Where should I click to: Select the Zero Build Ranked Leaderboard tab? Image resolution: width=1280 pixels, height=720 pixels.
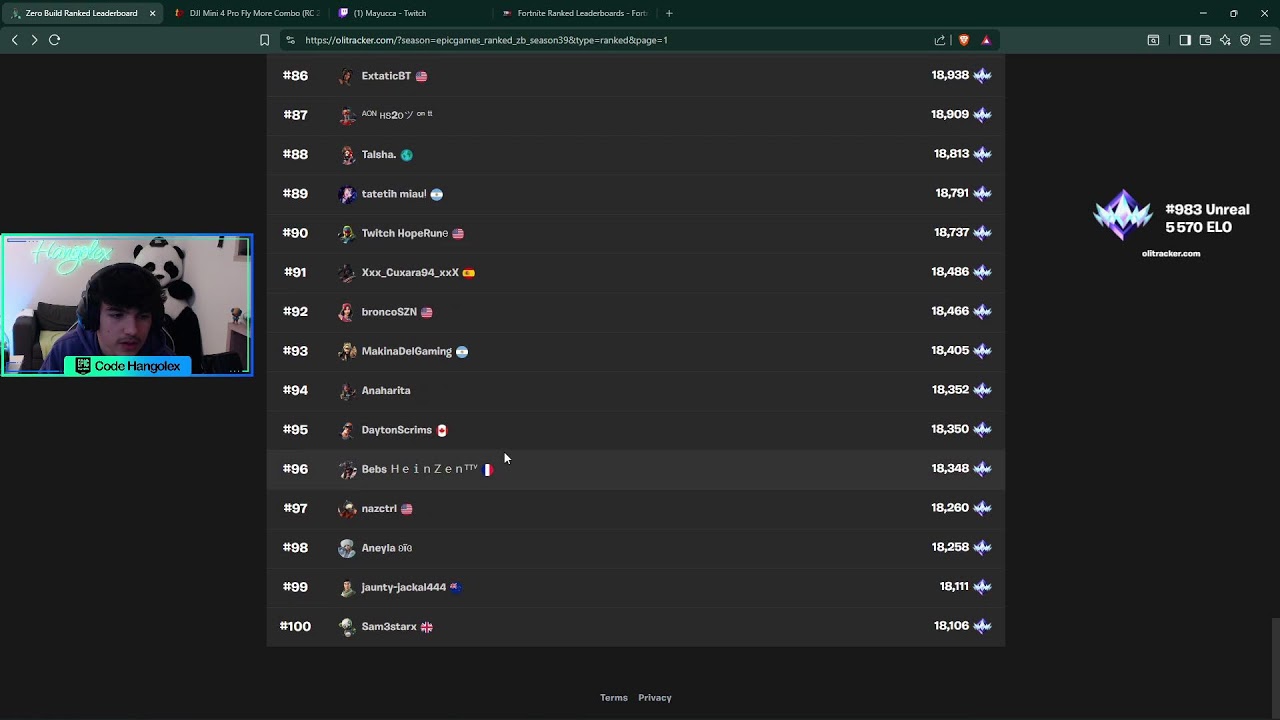(81, 13)
